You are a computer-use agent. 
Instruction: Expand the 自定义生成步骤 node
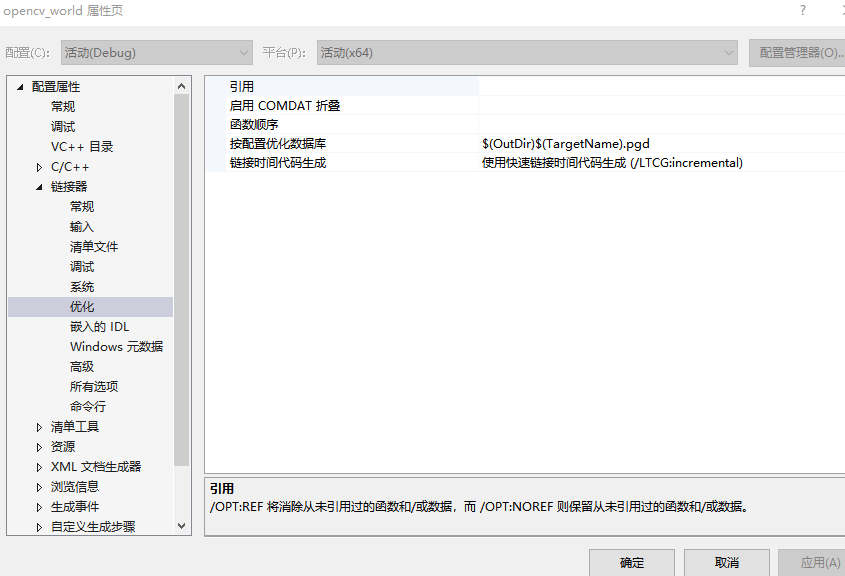39,527
